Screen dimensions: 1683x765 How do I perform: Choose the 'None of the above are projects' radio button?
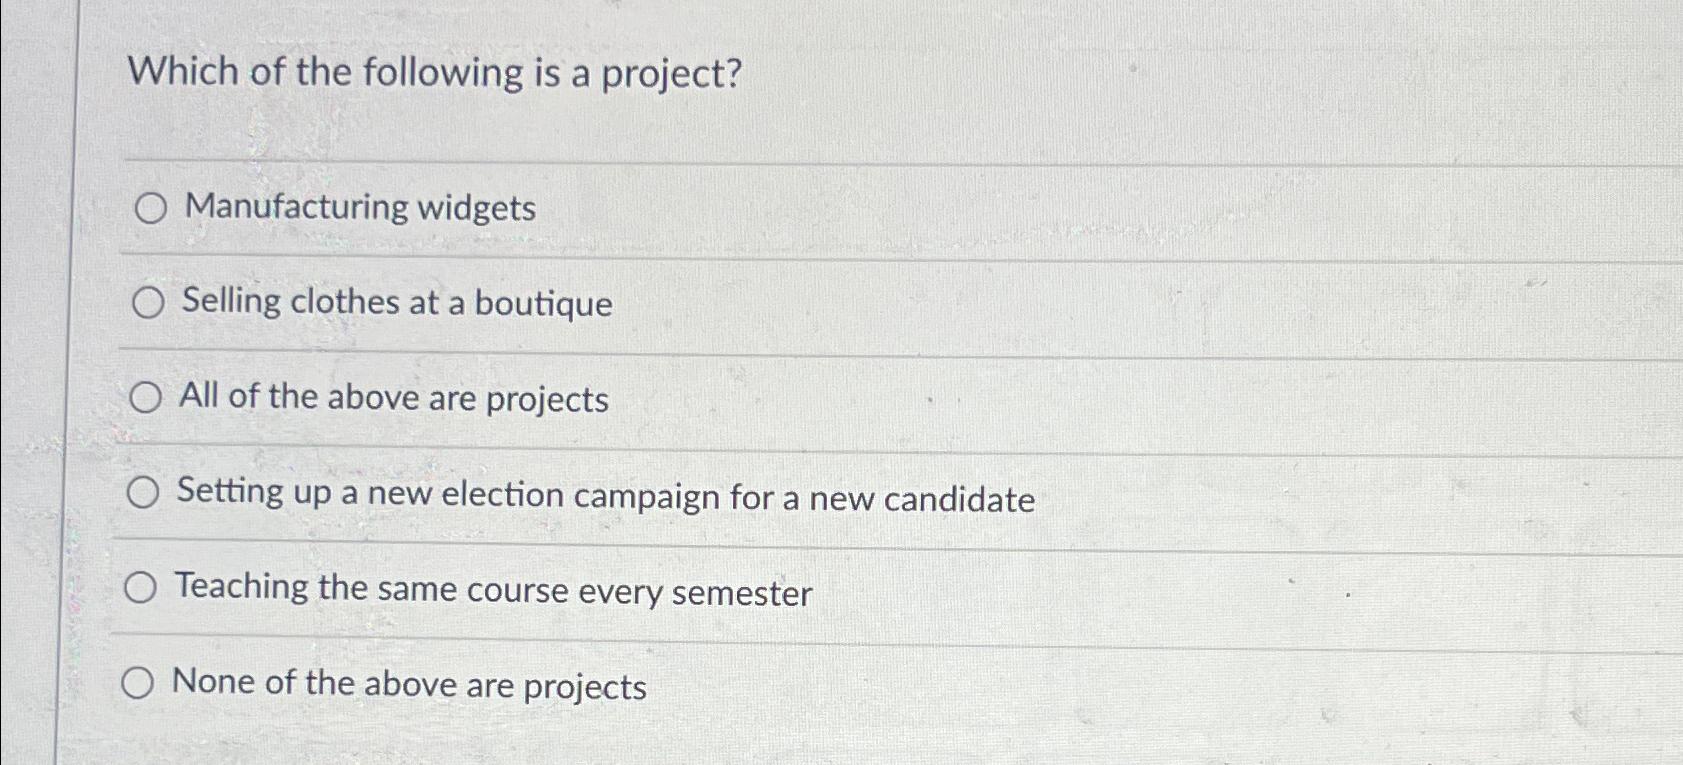point(138,684)
